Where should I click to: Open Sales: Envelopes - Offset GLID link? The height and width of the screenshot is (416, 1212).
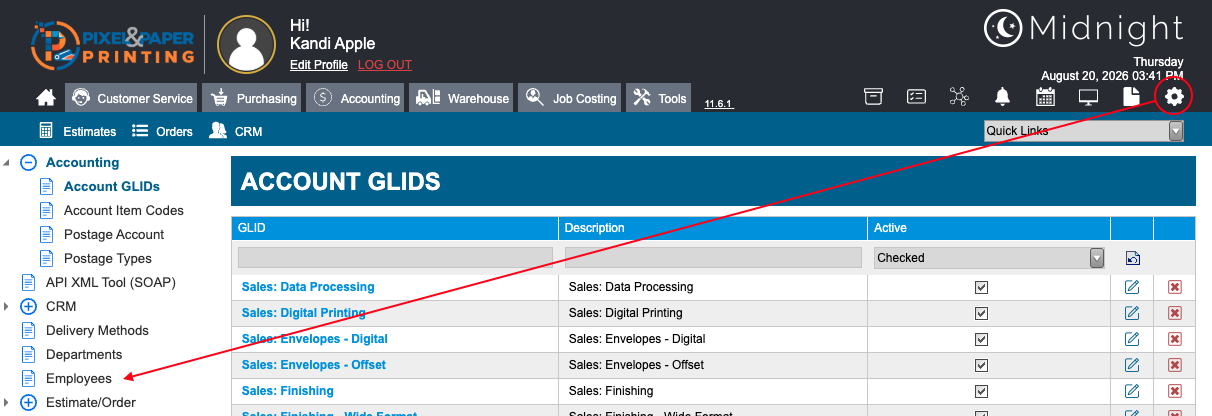point(314,365)
